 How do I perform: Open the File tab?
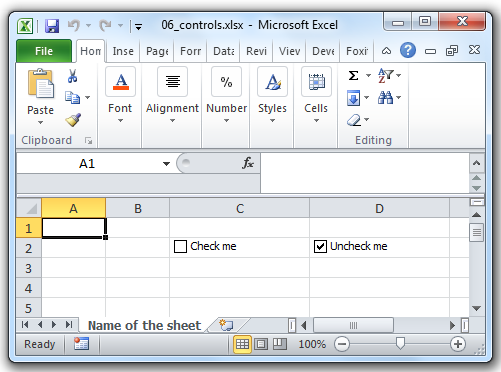click(x=44, y=51)
